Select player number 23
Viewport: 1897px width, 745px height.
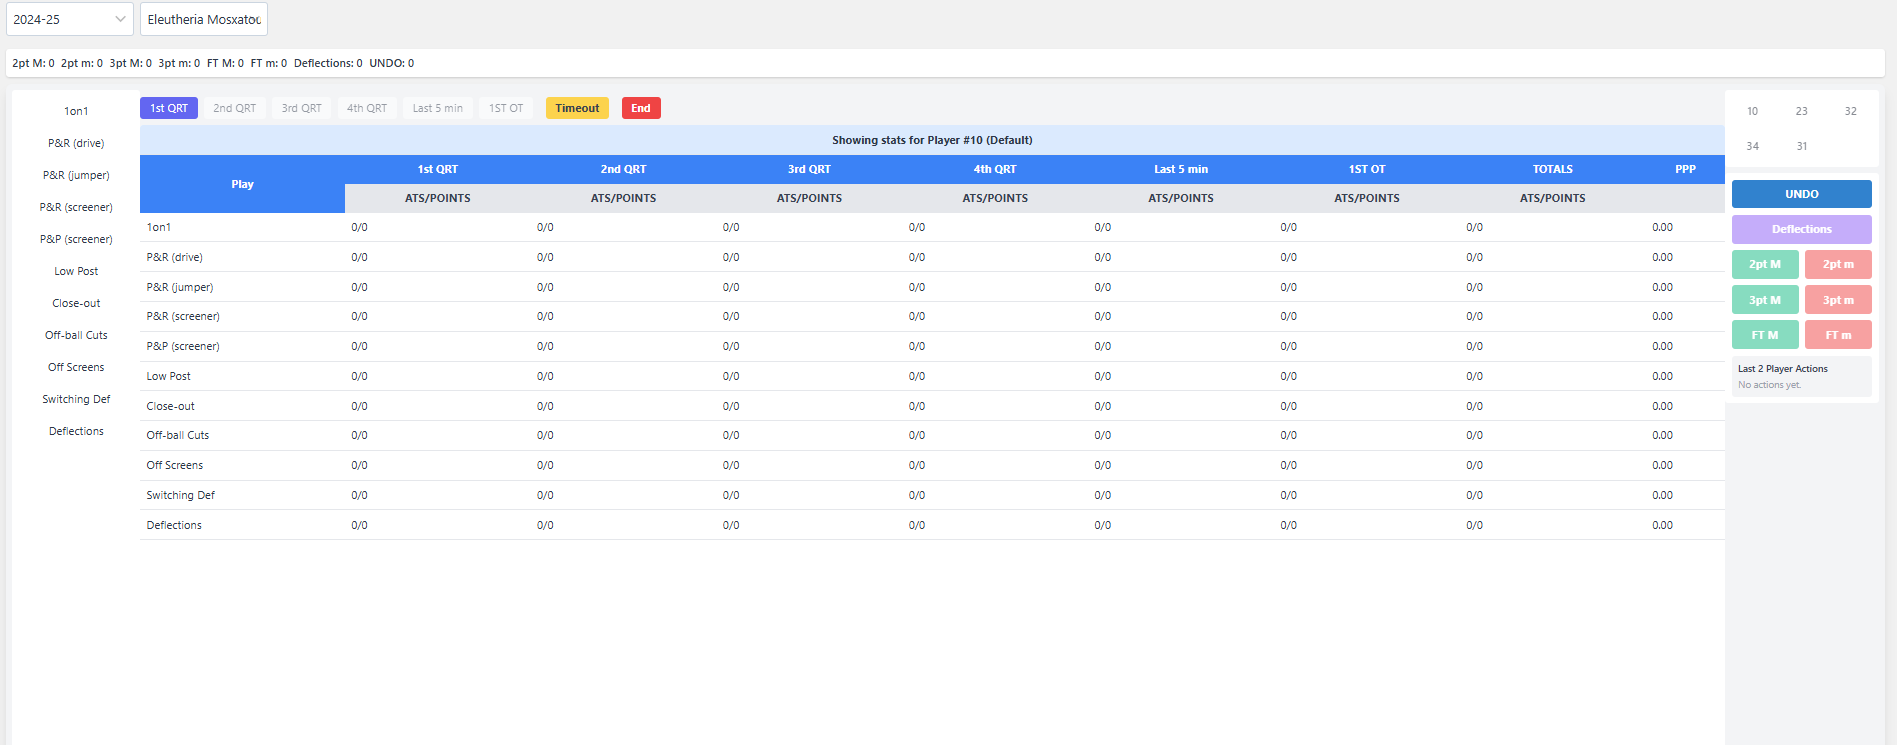tap(1801, 111)
